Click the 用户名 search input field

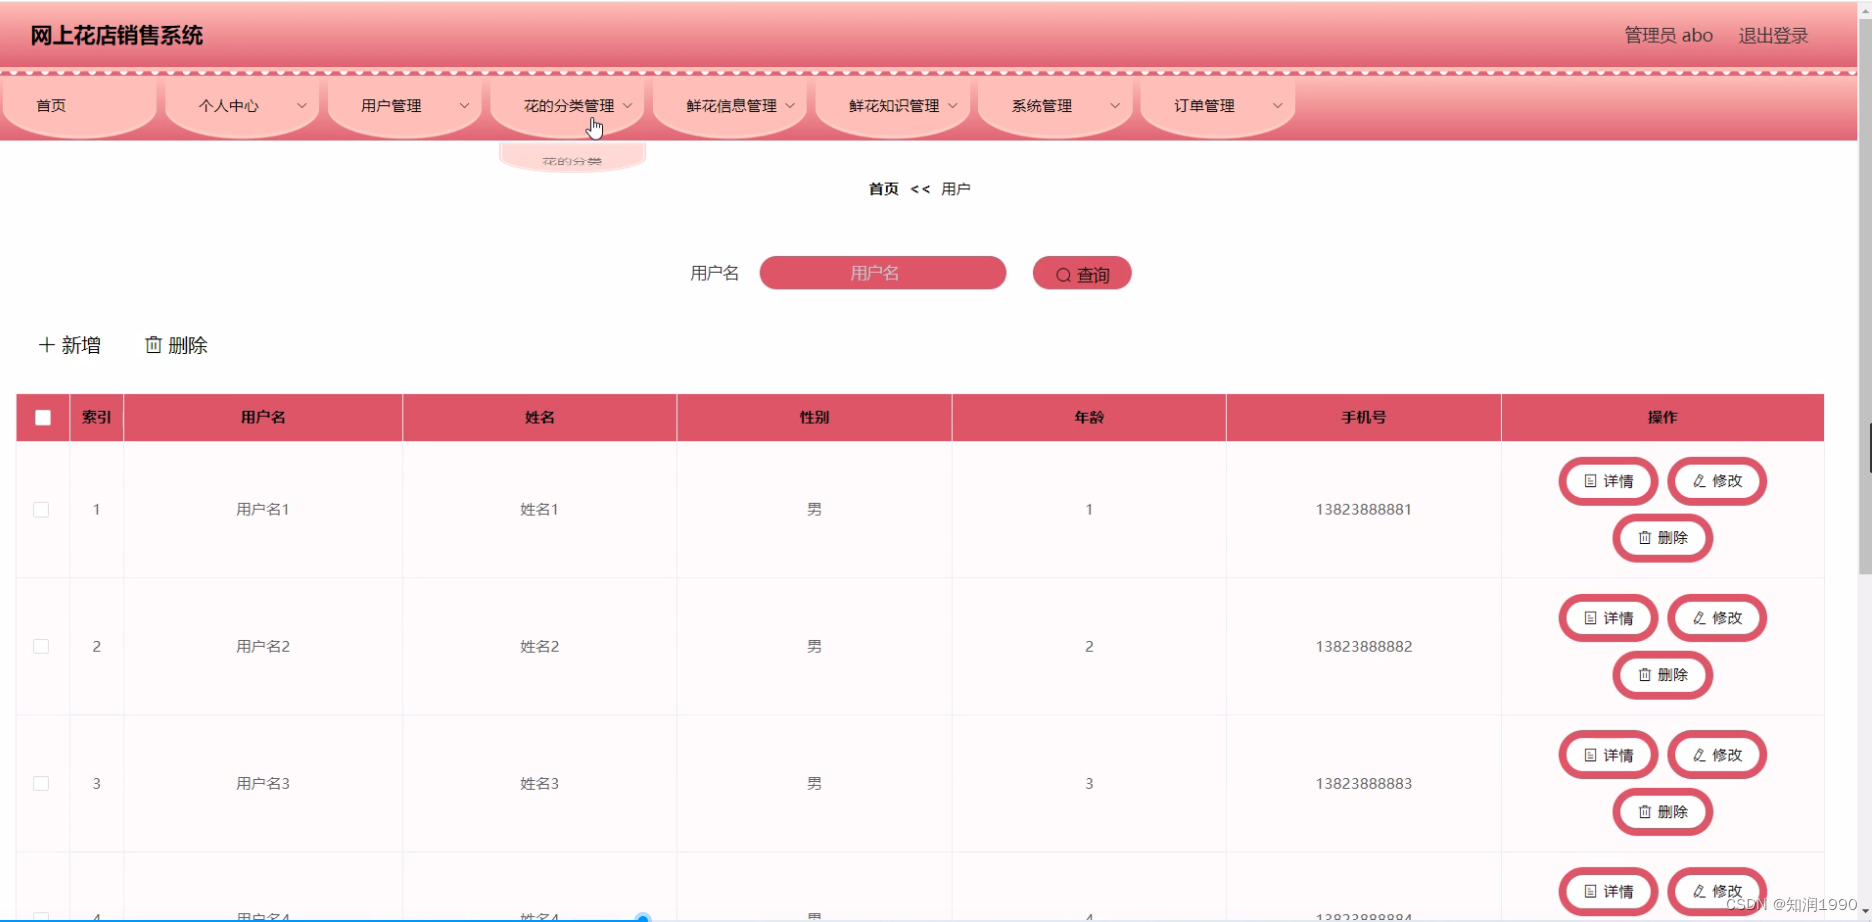(x=882, y=273)
